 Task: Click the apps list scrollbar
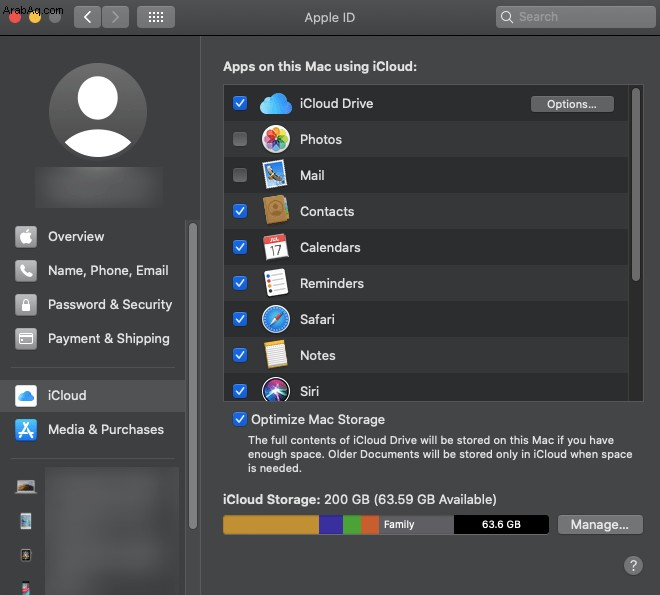(x=636, y=184)
